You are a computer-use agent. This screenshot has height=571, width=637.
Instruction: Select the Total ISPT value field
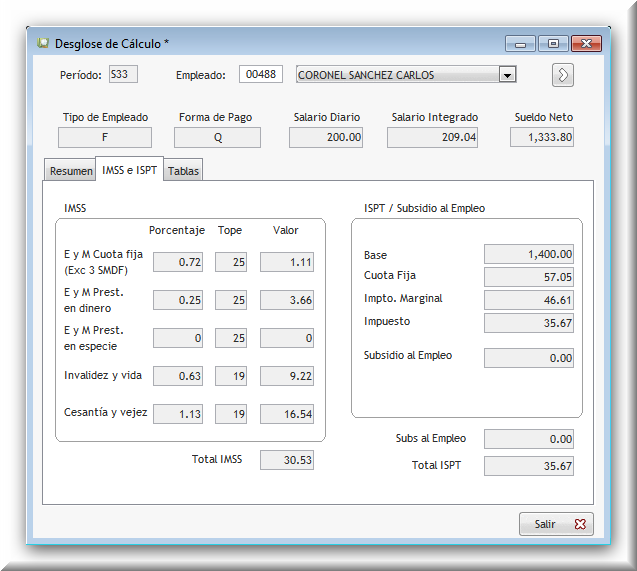click(x=529, y=466)
